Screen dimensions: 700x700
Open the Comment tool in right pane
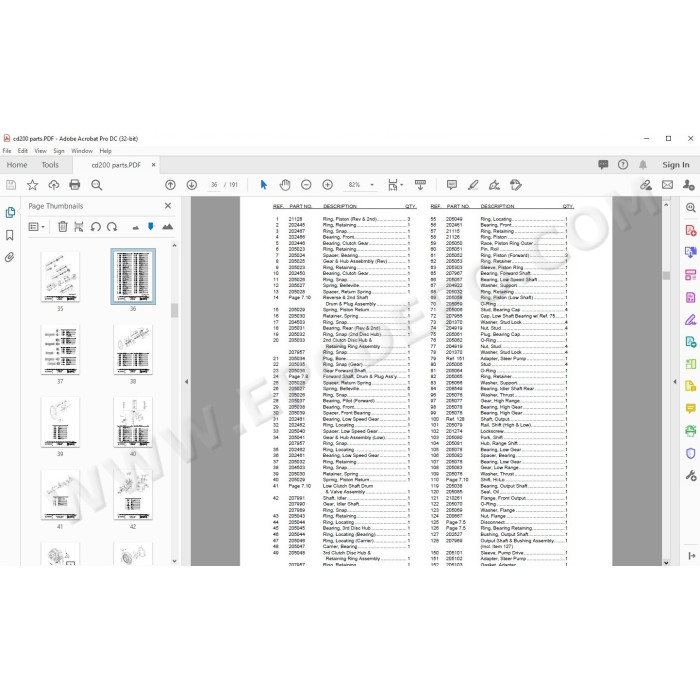point(690,408)
